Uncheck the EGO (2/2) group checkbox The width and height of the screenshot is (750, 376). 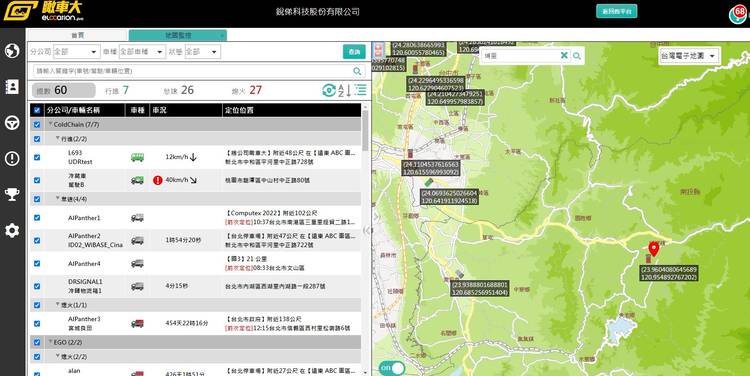click(x=37, y=343)
